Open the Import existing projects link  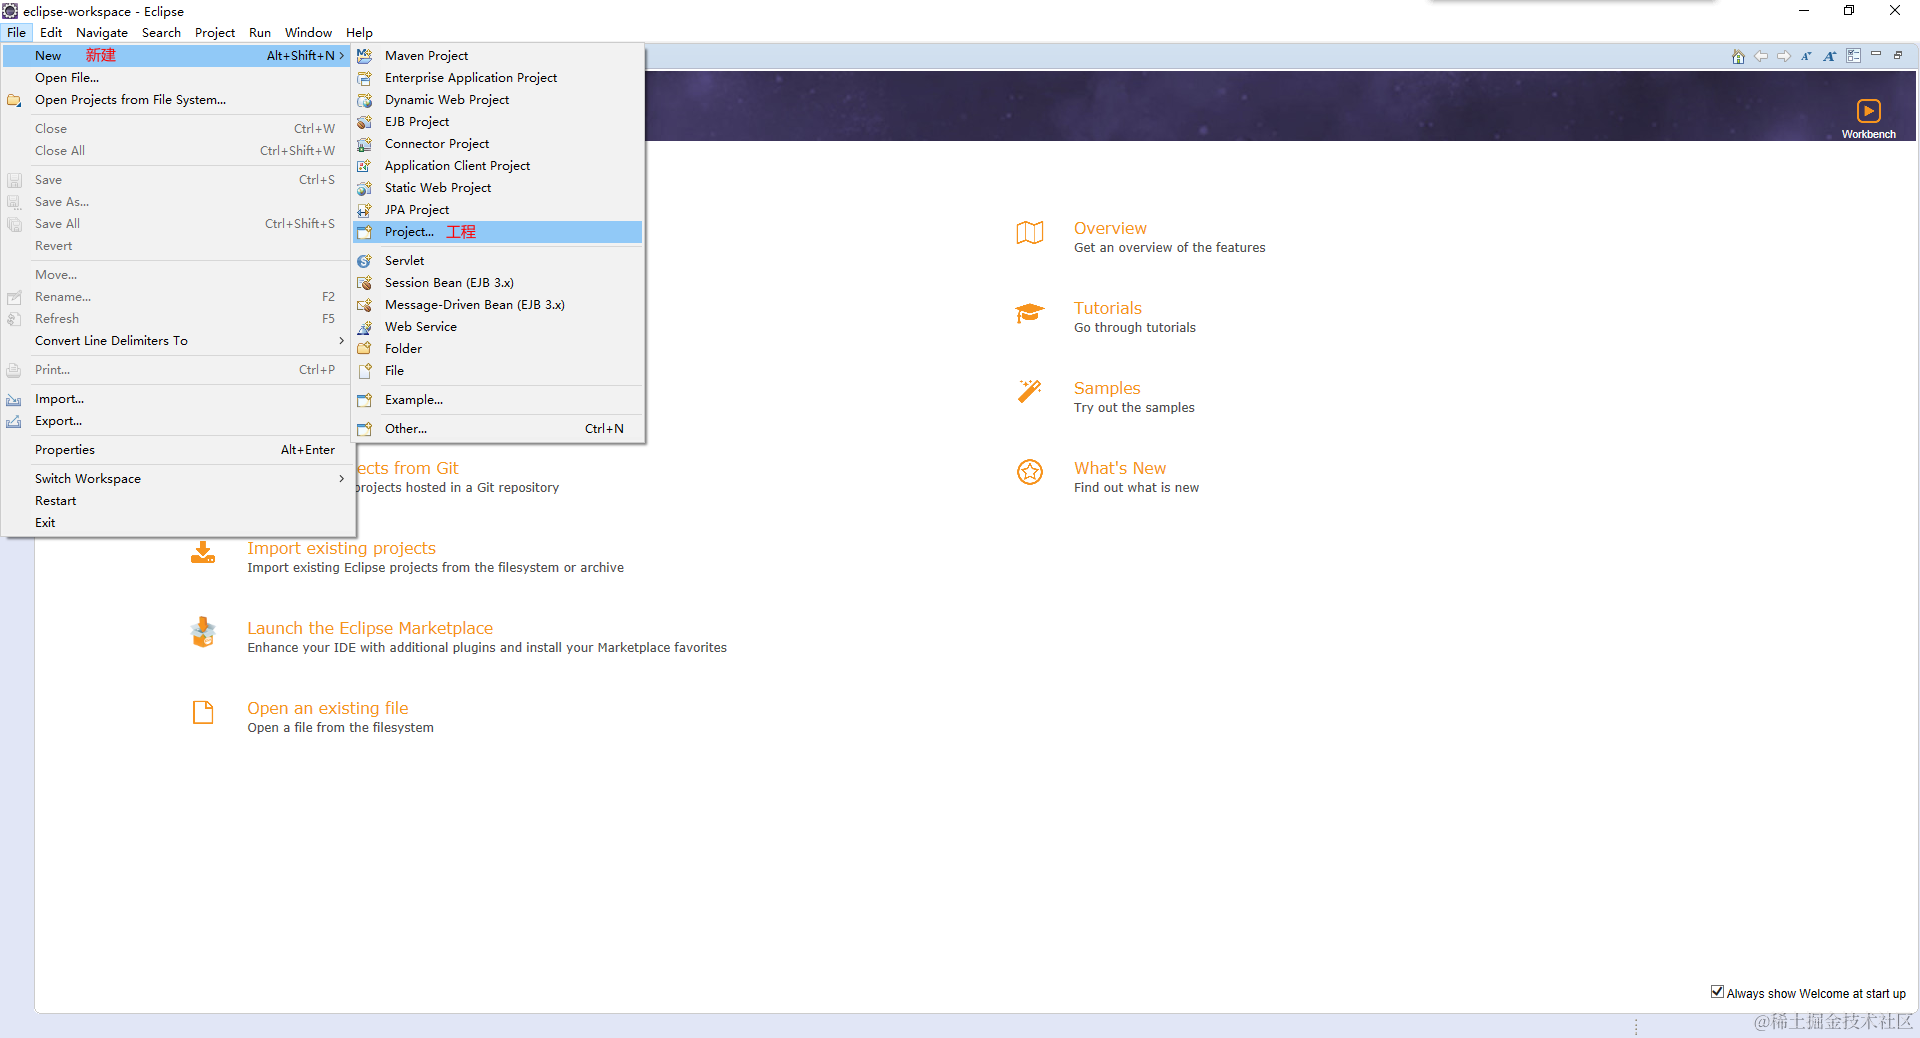pyautogui.click(x=341, y=548)
